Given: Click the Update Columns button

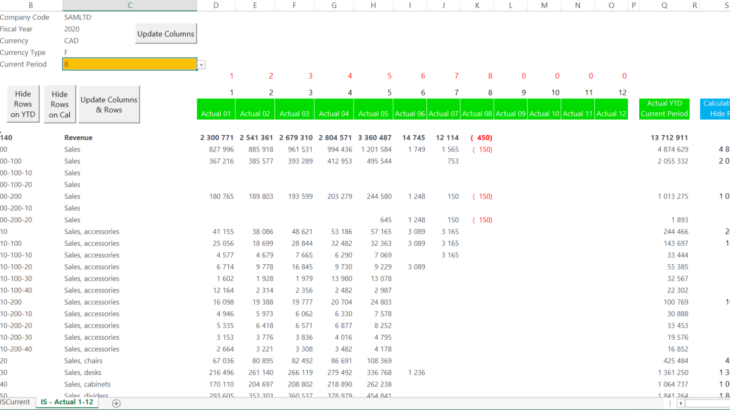Looking at the screenshot, I should [166, 34].
